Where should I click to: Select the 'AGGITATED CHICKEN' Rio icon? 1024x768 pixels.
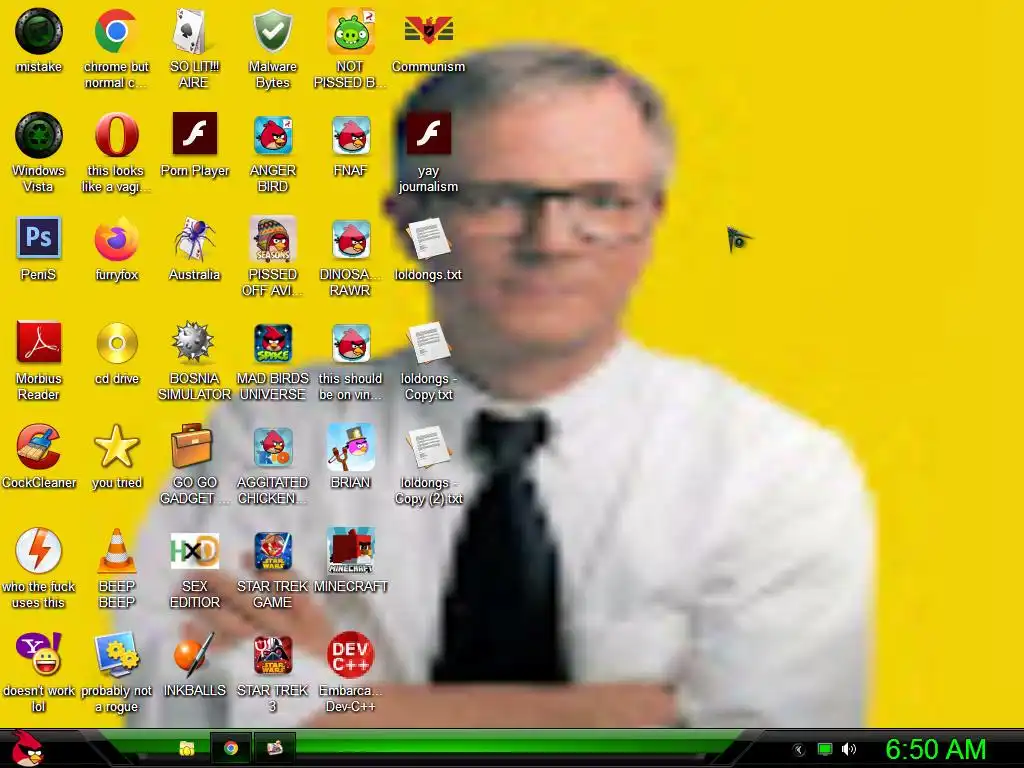pos(272,447)
